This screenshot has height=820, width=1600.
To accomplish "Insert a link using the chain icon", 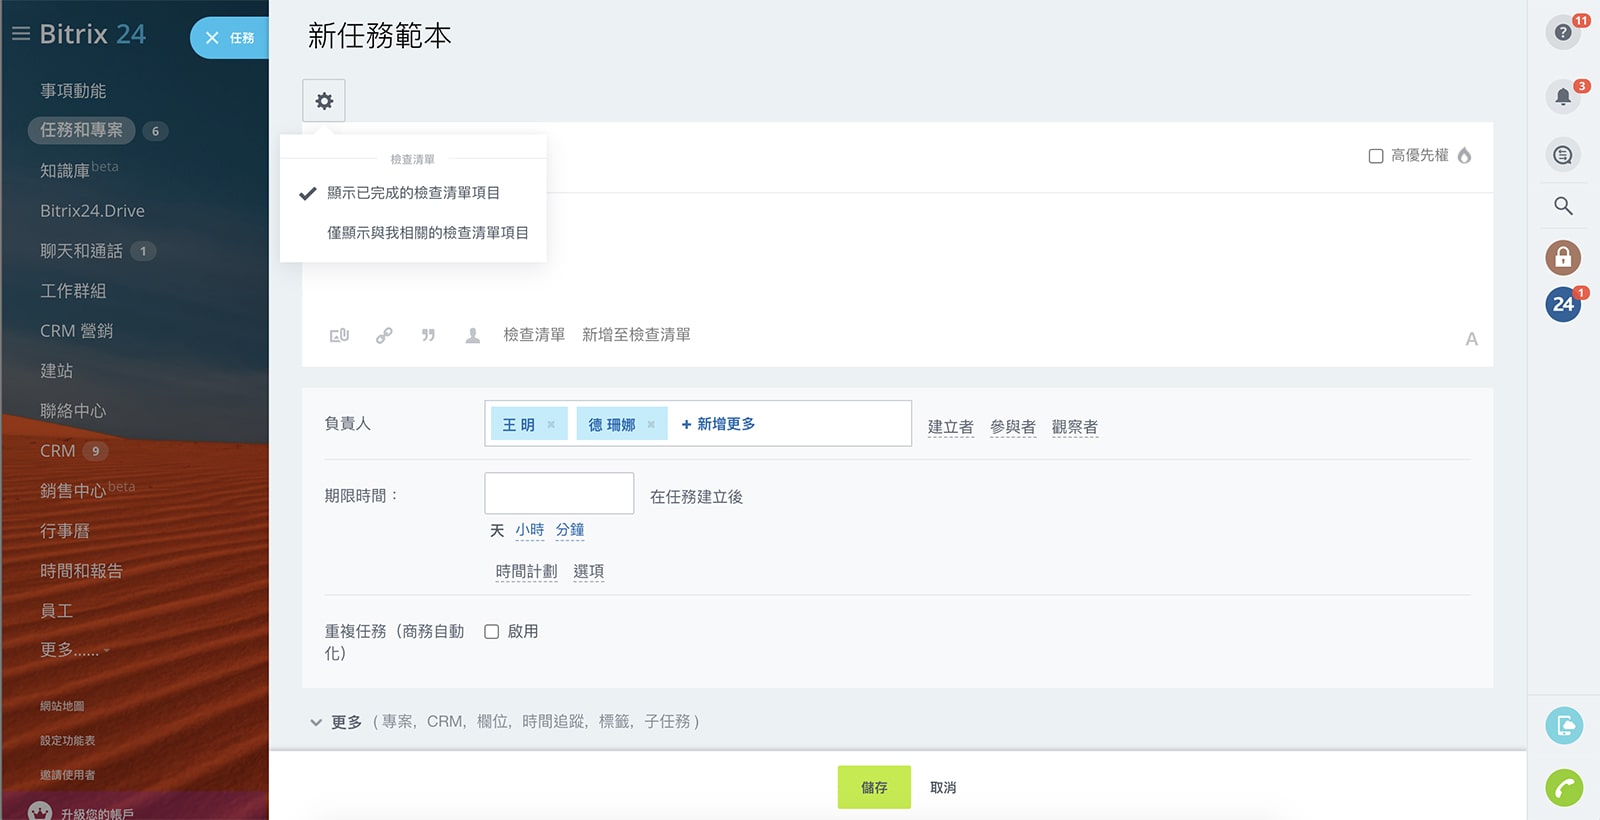I will point(384,335).
